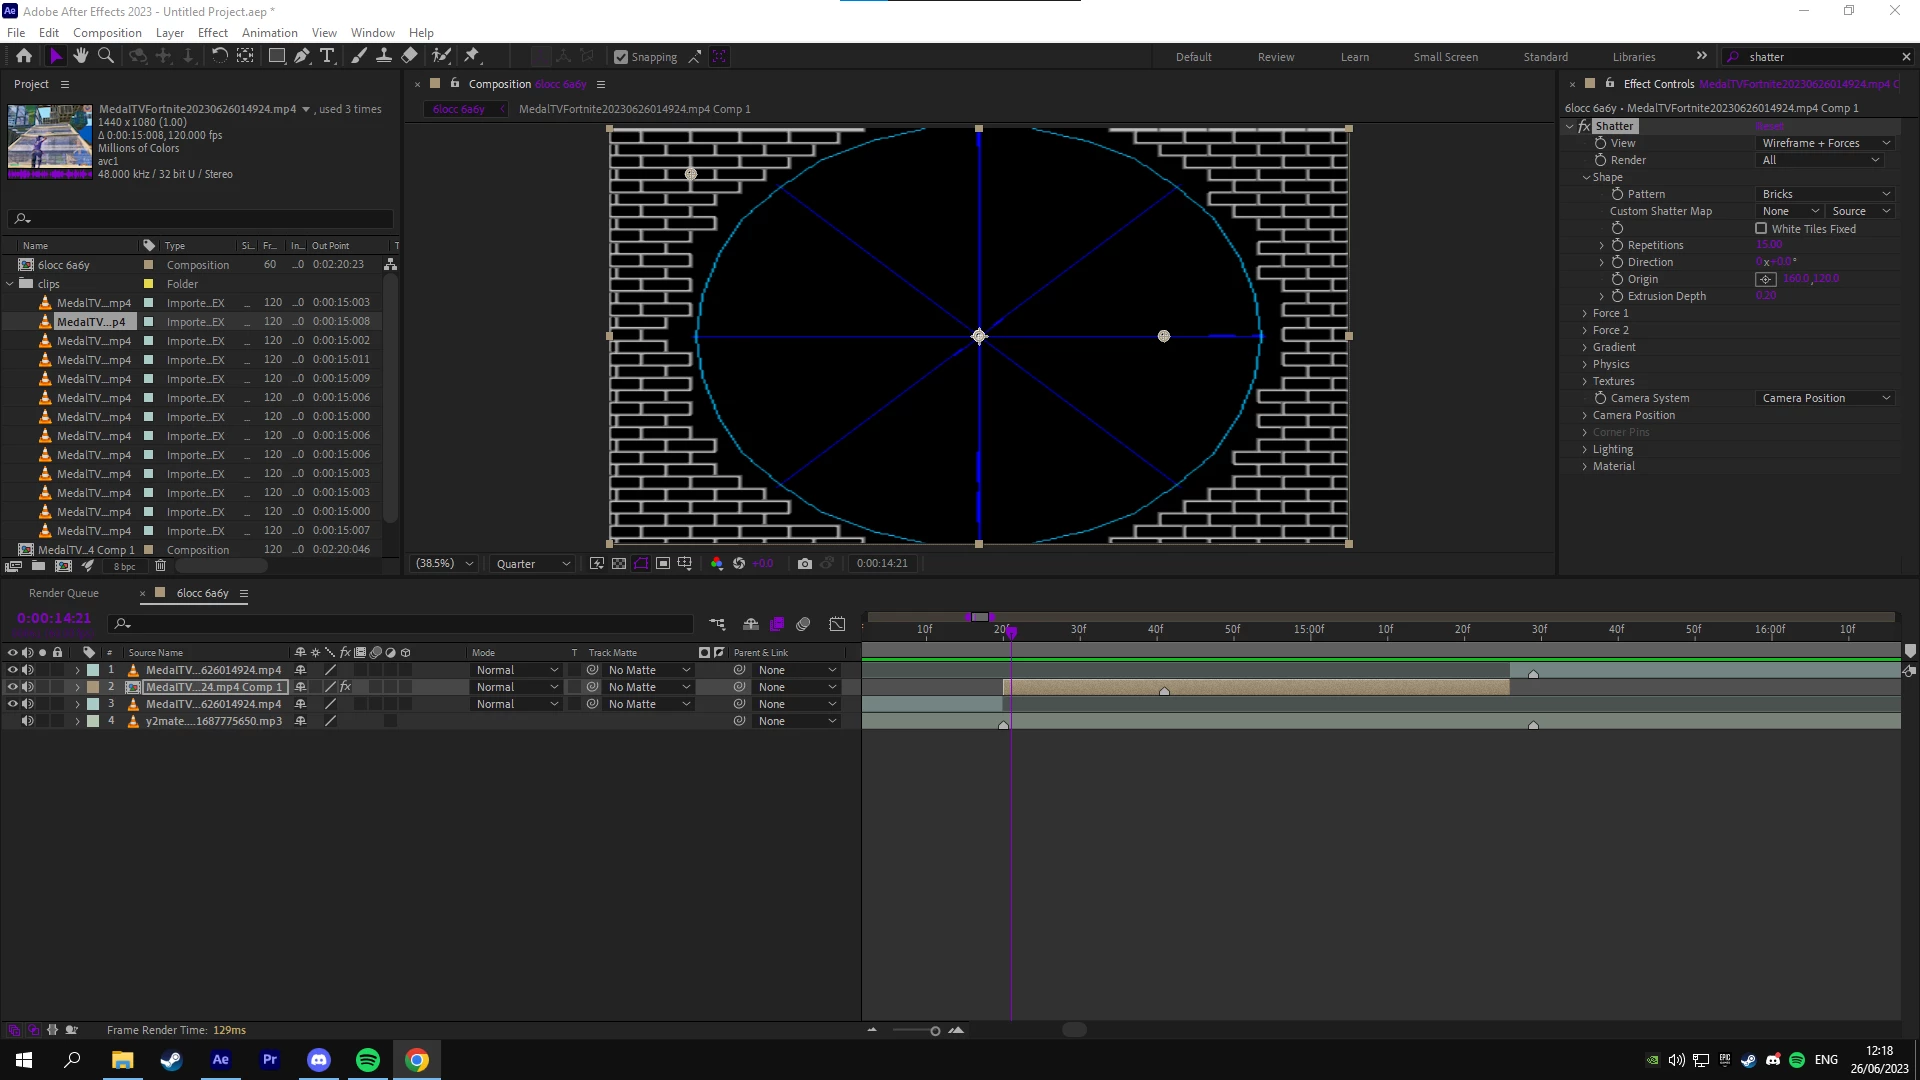This screenshot has width=1920, height=1080.
Task: Switch to the Learn workspace
Action: [1355, 57]
